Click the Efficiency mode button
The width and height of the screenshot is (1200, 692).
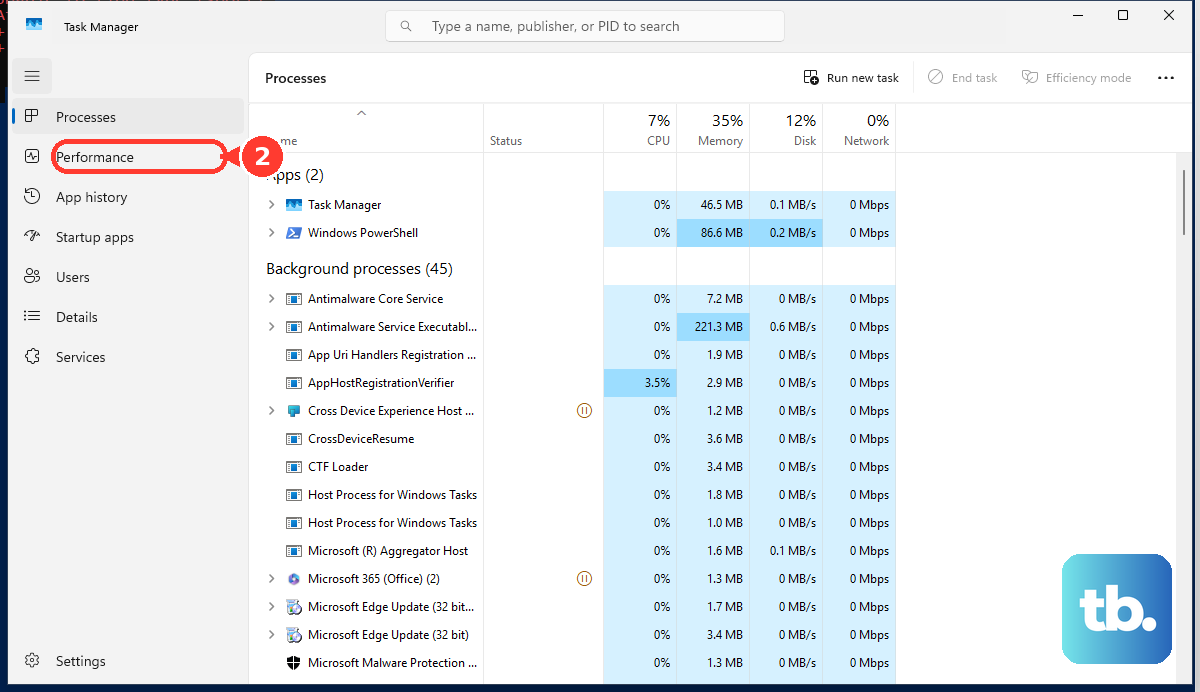coord(1077,77)
